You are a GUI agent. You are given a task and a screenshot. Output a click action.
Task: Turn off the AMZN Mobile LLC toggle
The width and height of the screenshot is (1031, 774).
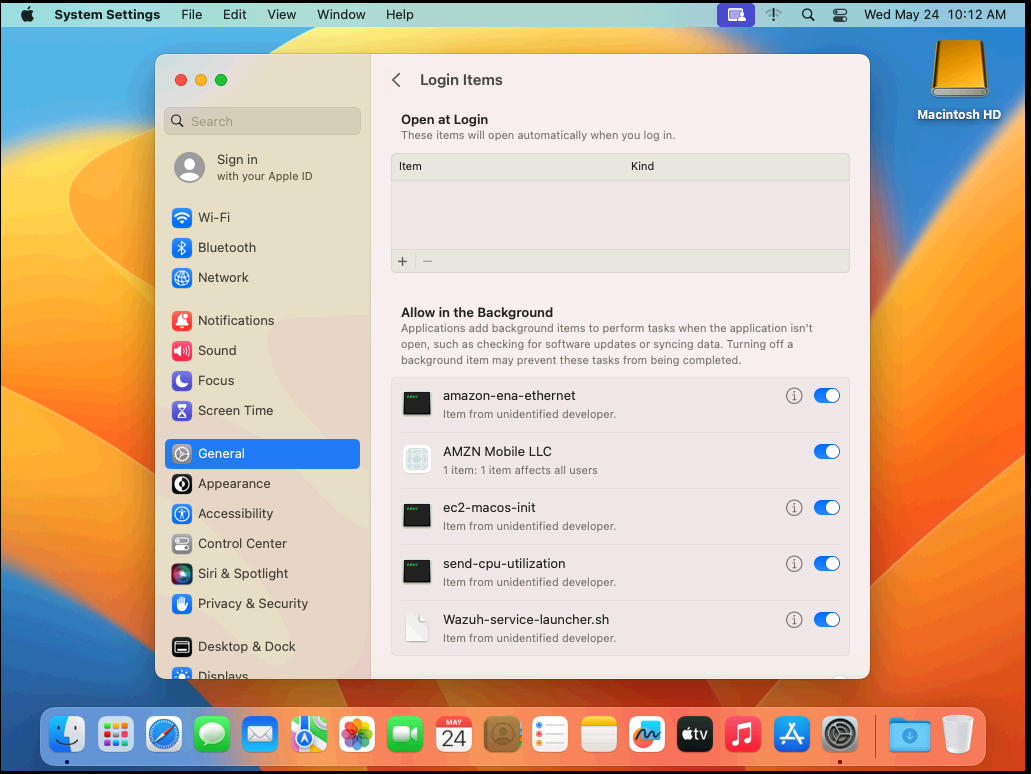pyautogui.click(x=827, y=451)
